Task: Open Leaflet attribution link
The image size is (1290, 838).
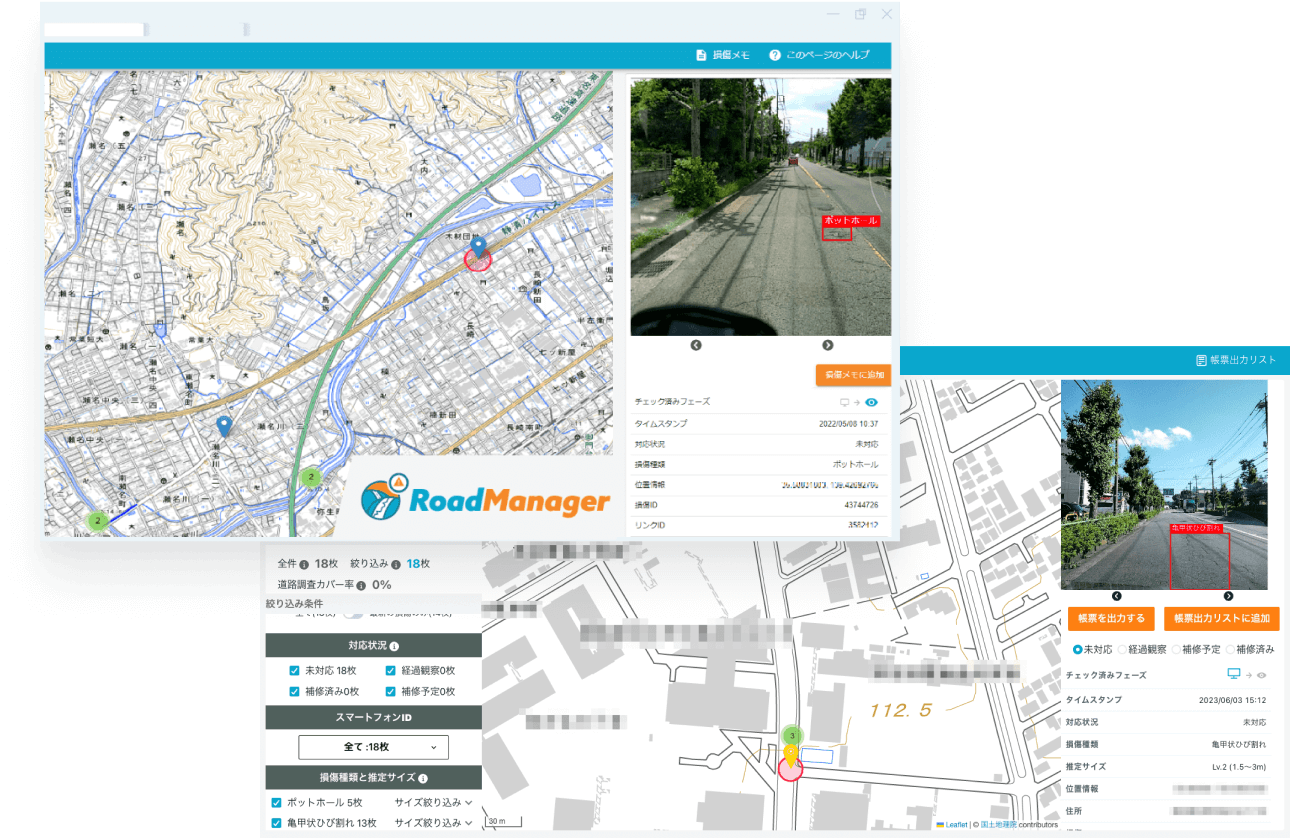Action: point(956,824)
